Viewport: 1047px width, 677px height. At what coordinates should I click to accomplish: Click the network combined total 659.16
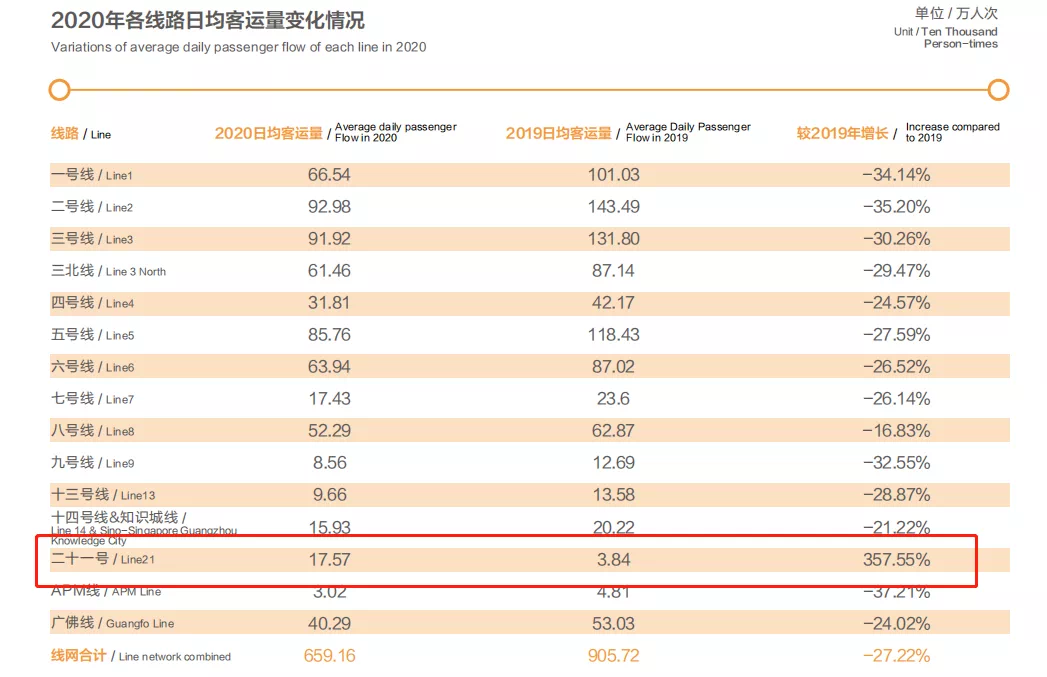pos(329,656)
